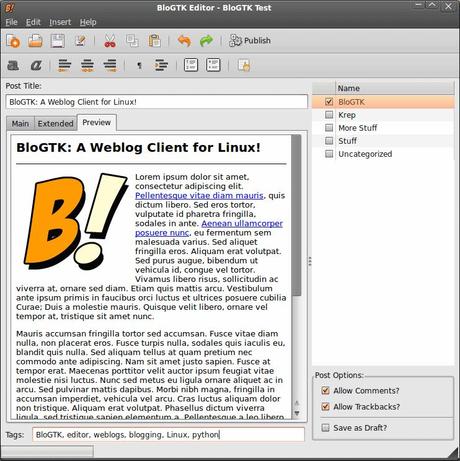Open the Edit menu
Image resolution: width=460 pixels, height=461 pixels.
click(x=33, y=22)
